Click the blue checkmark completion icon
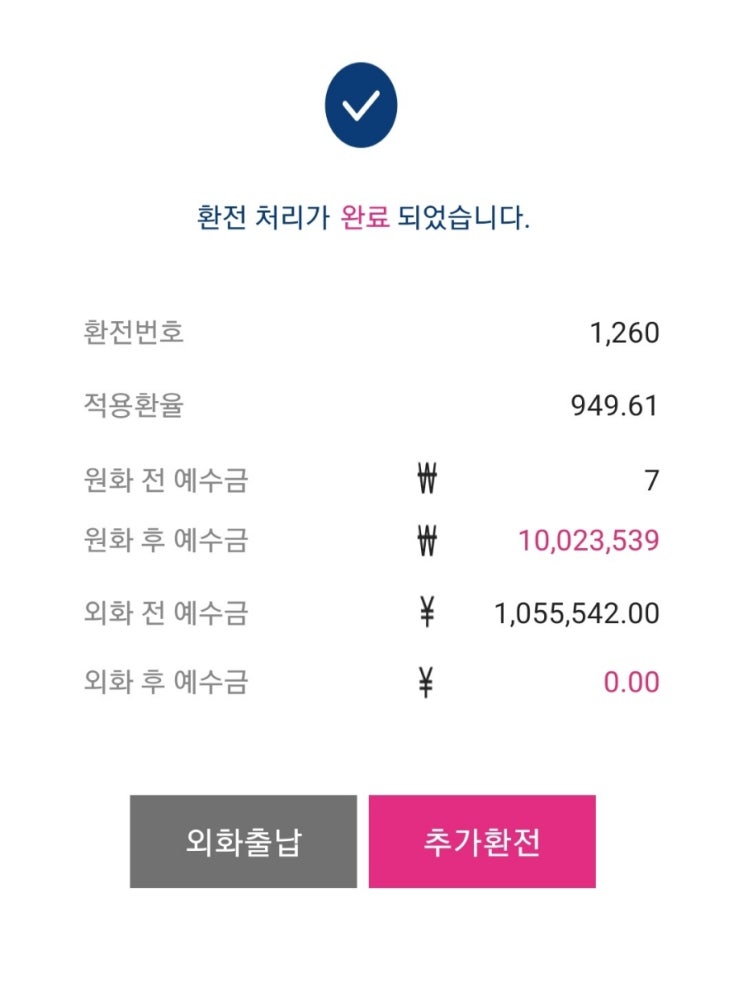The height and width of the screenshot is (1007, 743). pyautogui.click(x=360, y=105)
